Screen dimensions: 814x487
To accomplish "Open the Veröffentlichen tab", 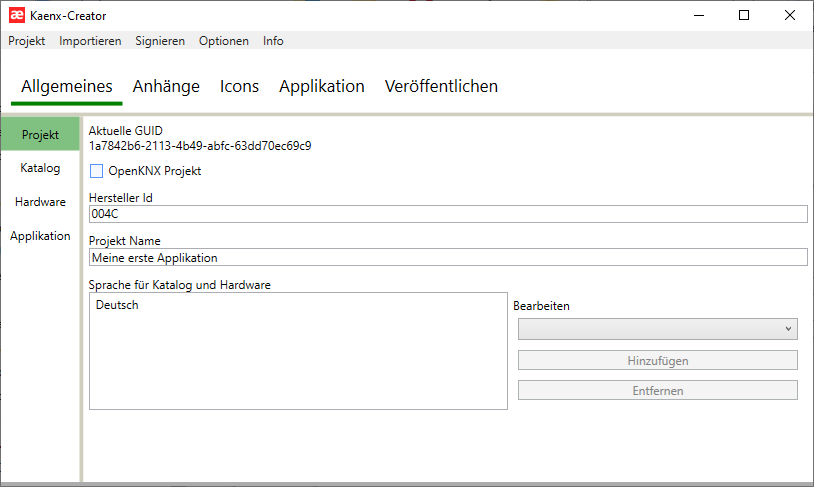I will pyautogui.click(x=441, y=86).
